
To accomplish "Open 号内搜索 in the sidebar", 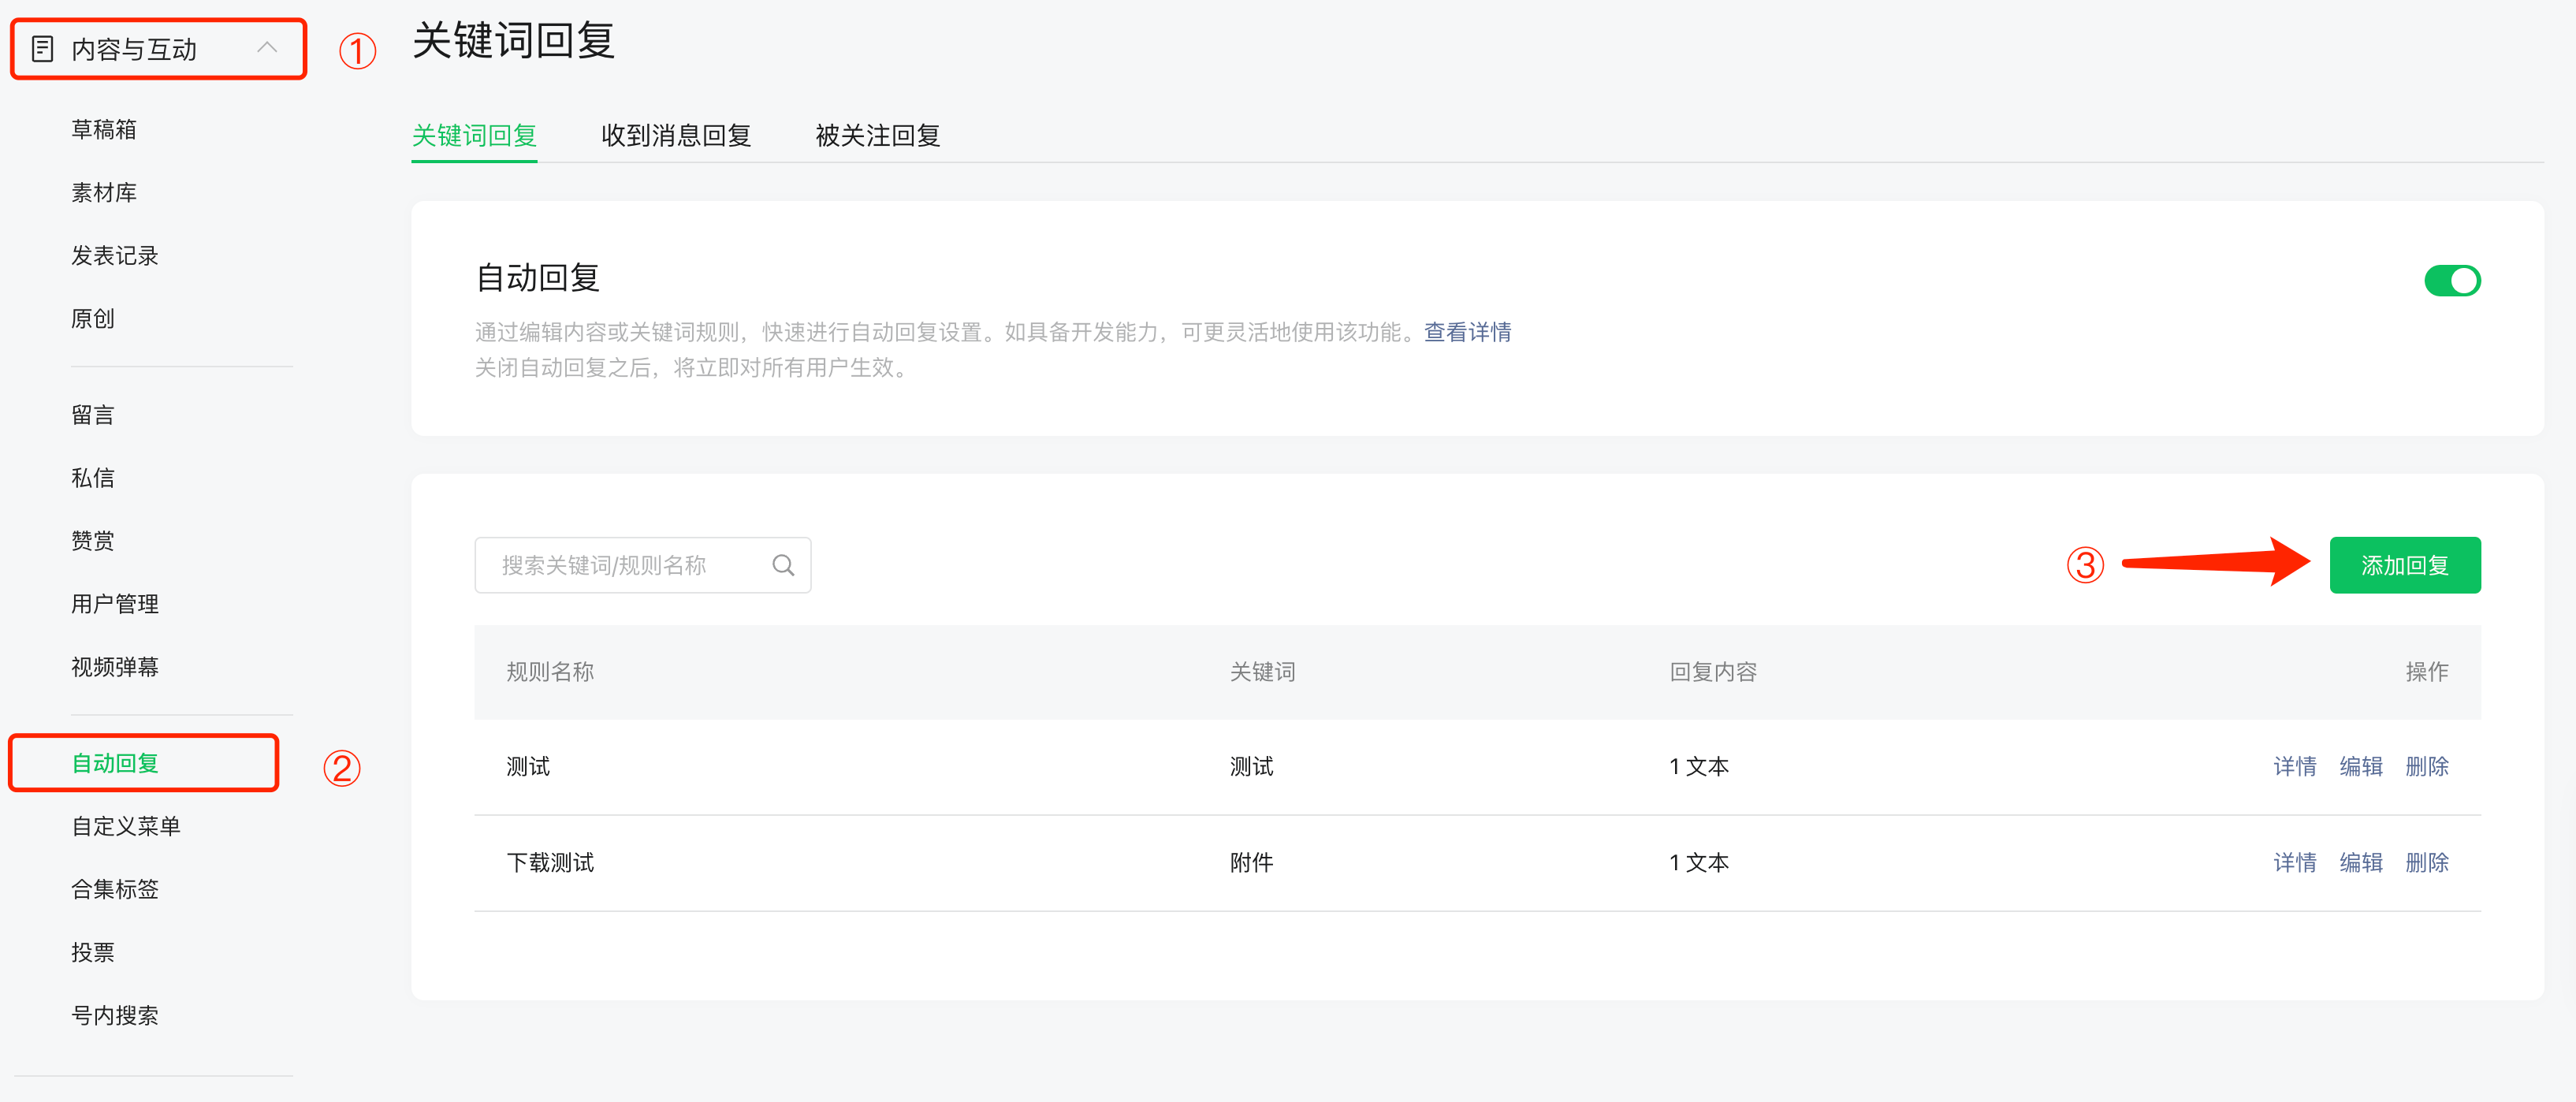I will pyautogui.click(x=115, y=1016).
